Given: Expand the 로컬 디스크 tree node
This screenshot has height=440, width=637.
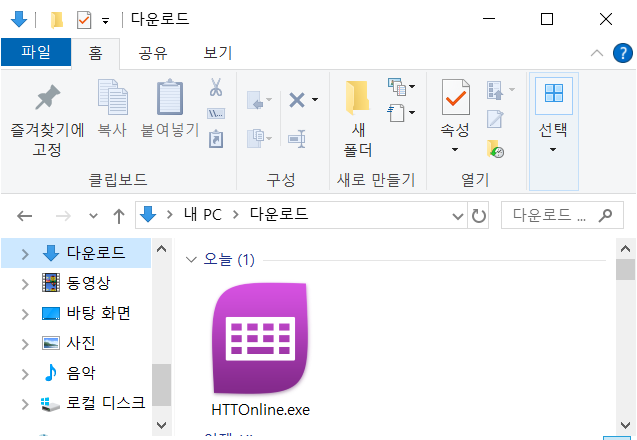Looking at the screenshot, I should click(x=25, y=404).
